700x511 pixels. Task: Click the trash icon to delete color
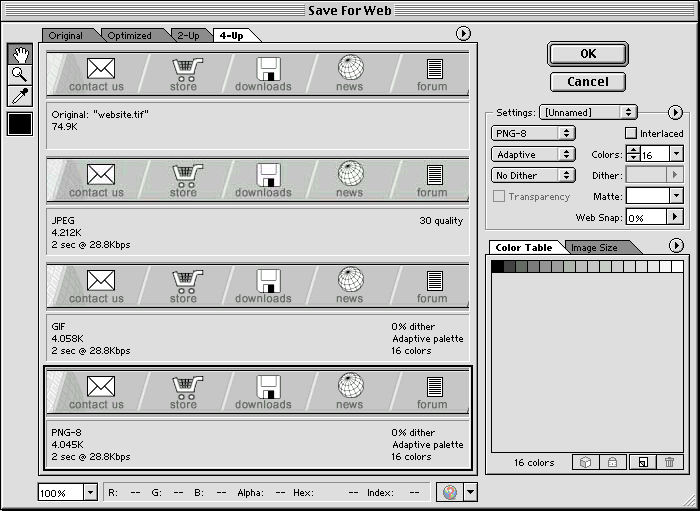(669, 462)
